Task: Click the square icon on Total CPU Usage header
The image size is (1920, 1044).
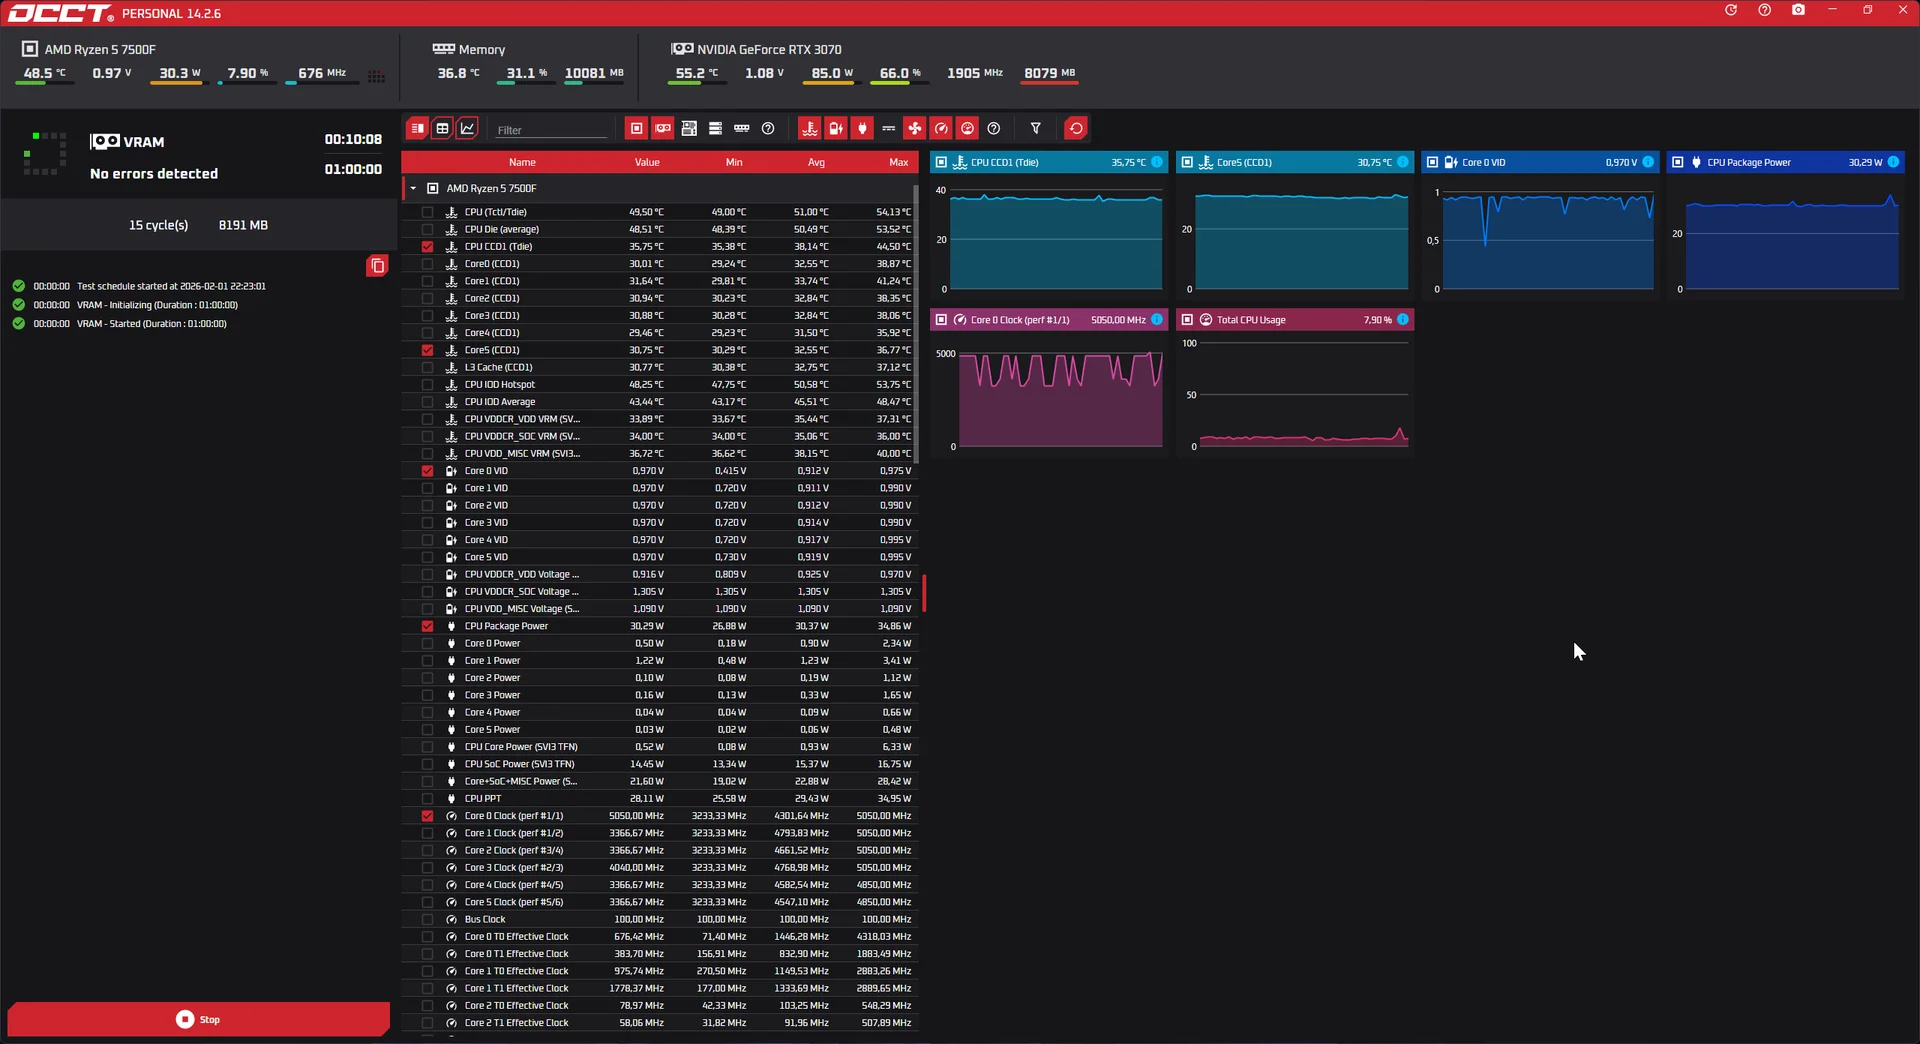Action: point(1187,320)
